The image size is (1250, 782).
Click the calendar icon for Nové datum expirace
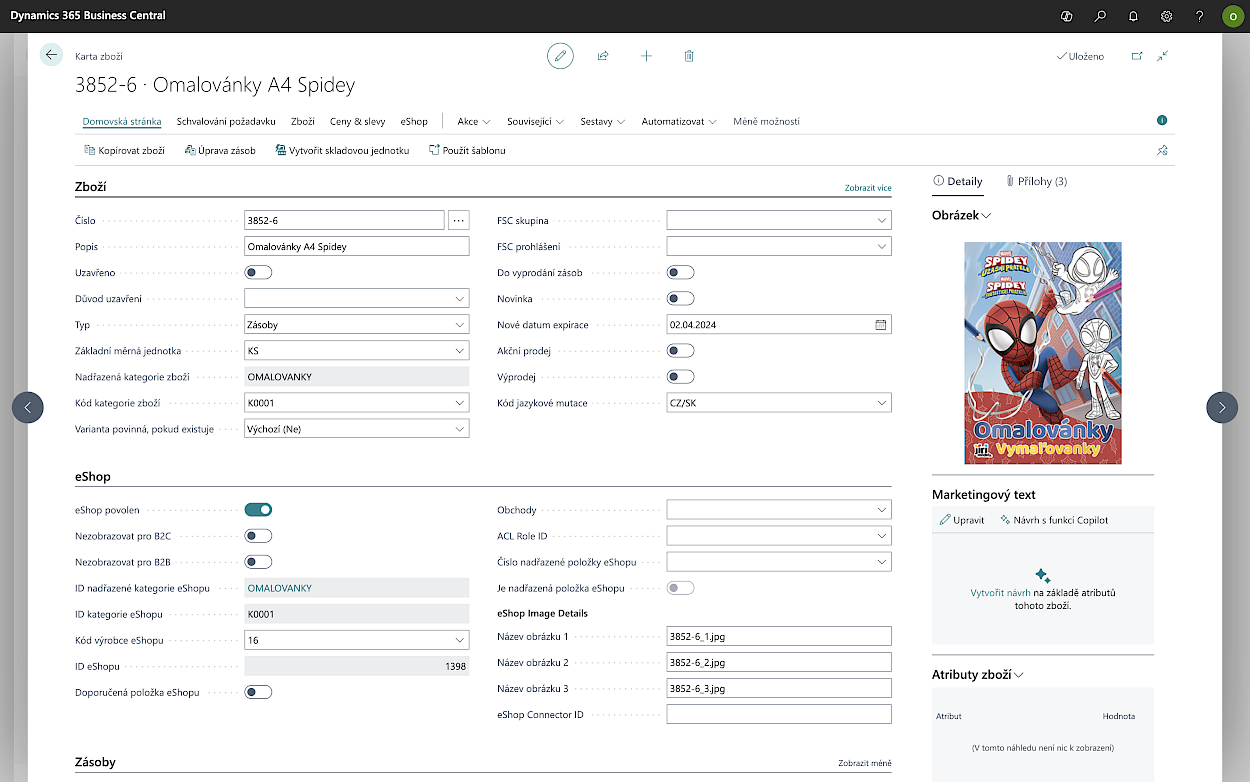[881, 325]
